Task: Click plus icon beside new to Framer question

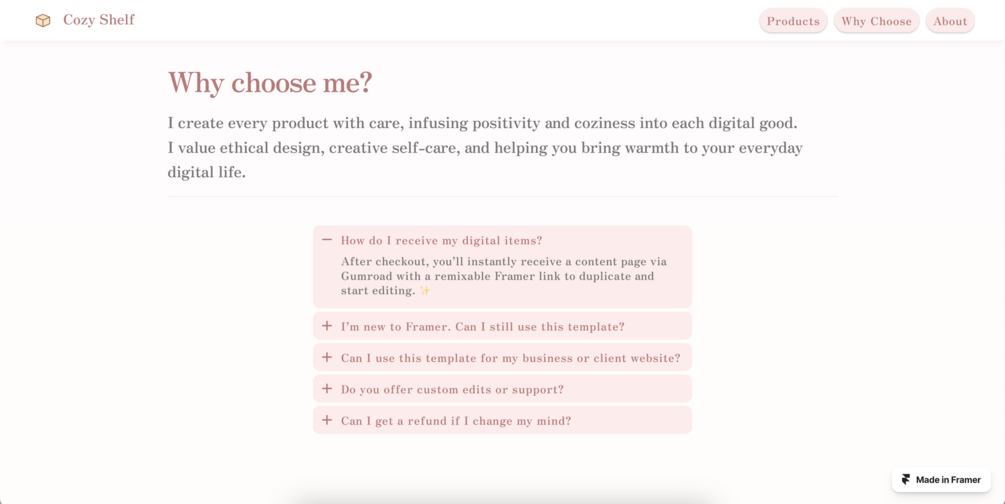Action: click(327, 326)
